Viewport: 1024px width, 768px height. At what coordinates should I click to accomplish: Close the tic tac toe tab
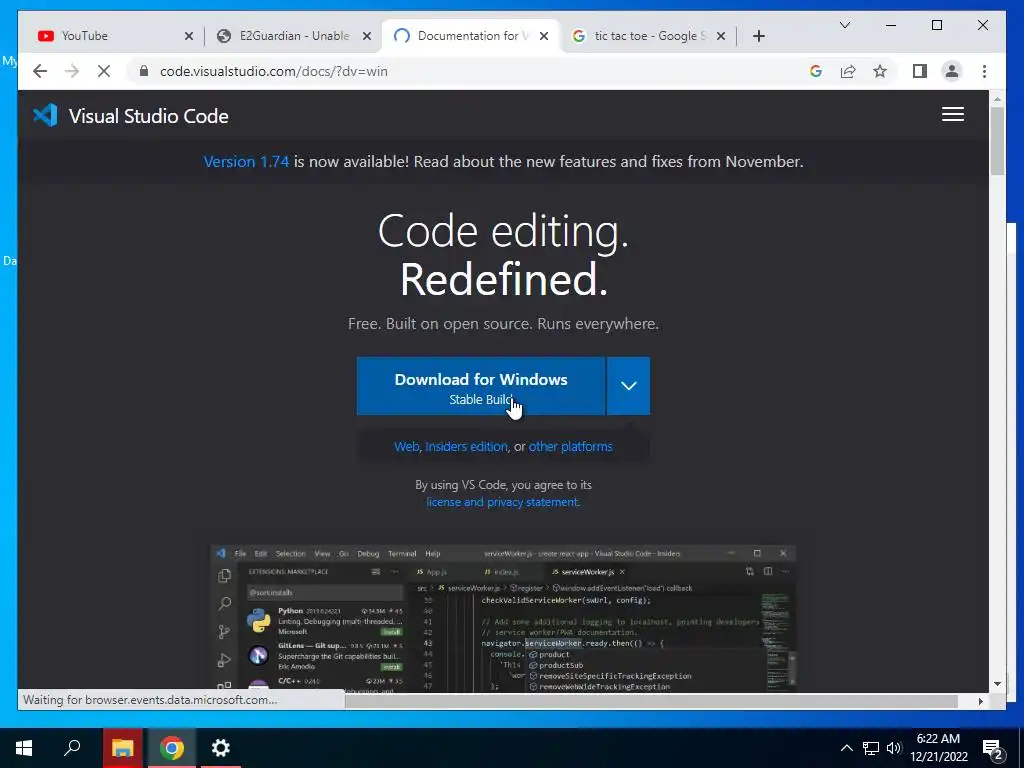click(x=721, y=36)
